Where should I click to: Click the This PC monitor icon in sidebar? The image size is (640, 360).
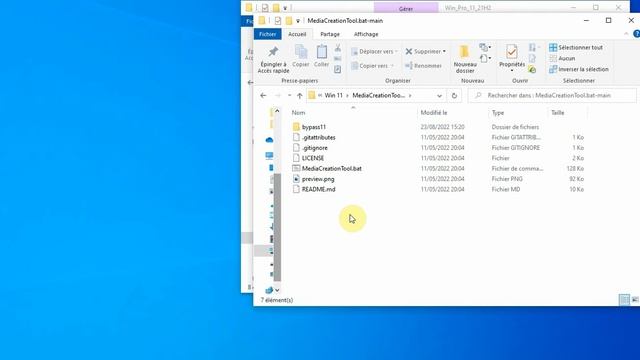(x=269, y=156)
